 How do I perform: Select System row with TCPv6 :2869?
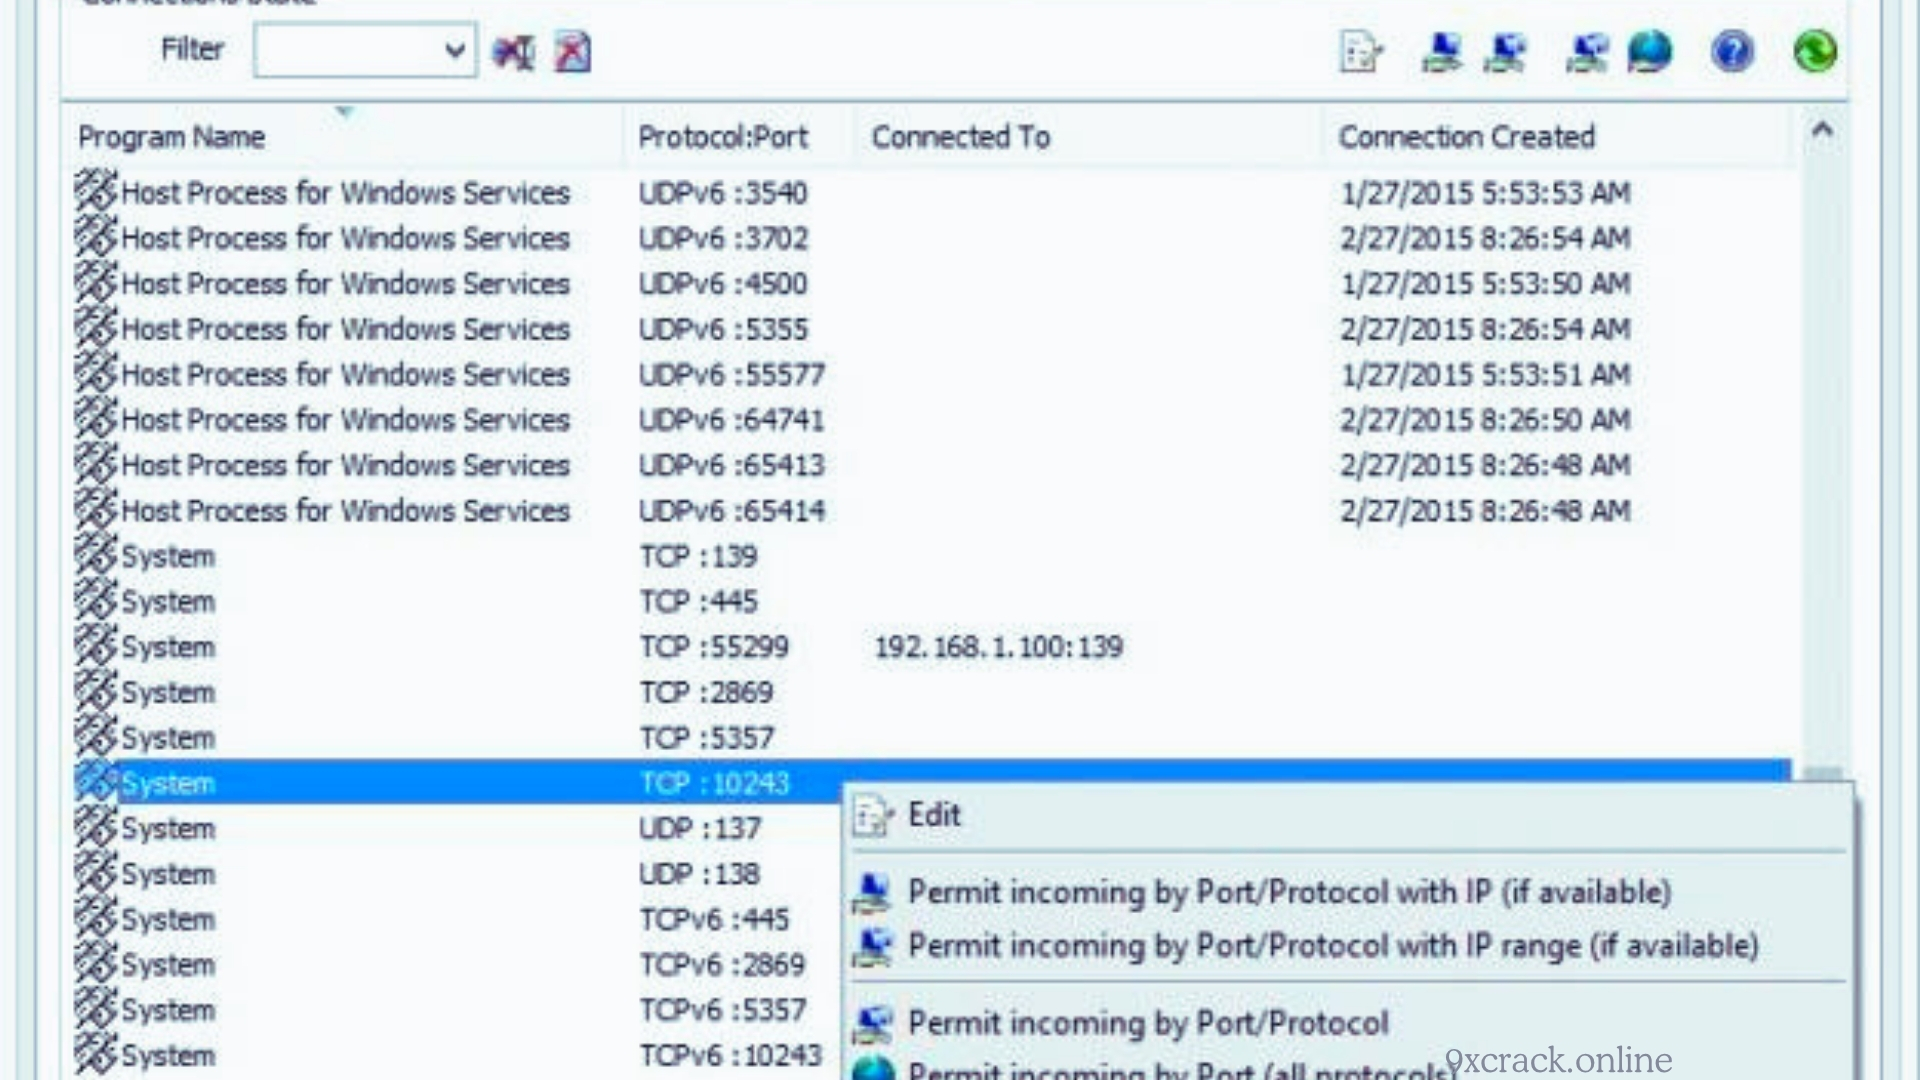click(458, 965)
